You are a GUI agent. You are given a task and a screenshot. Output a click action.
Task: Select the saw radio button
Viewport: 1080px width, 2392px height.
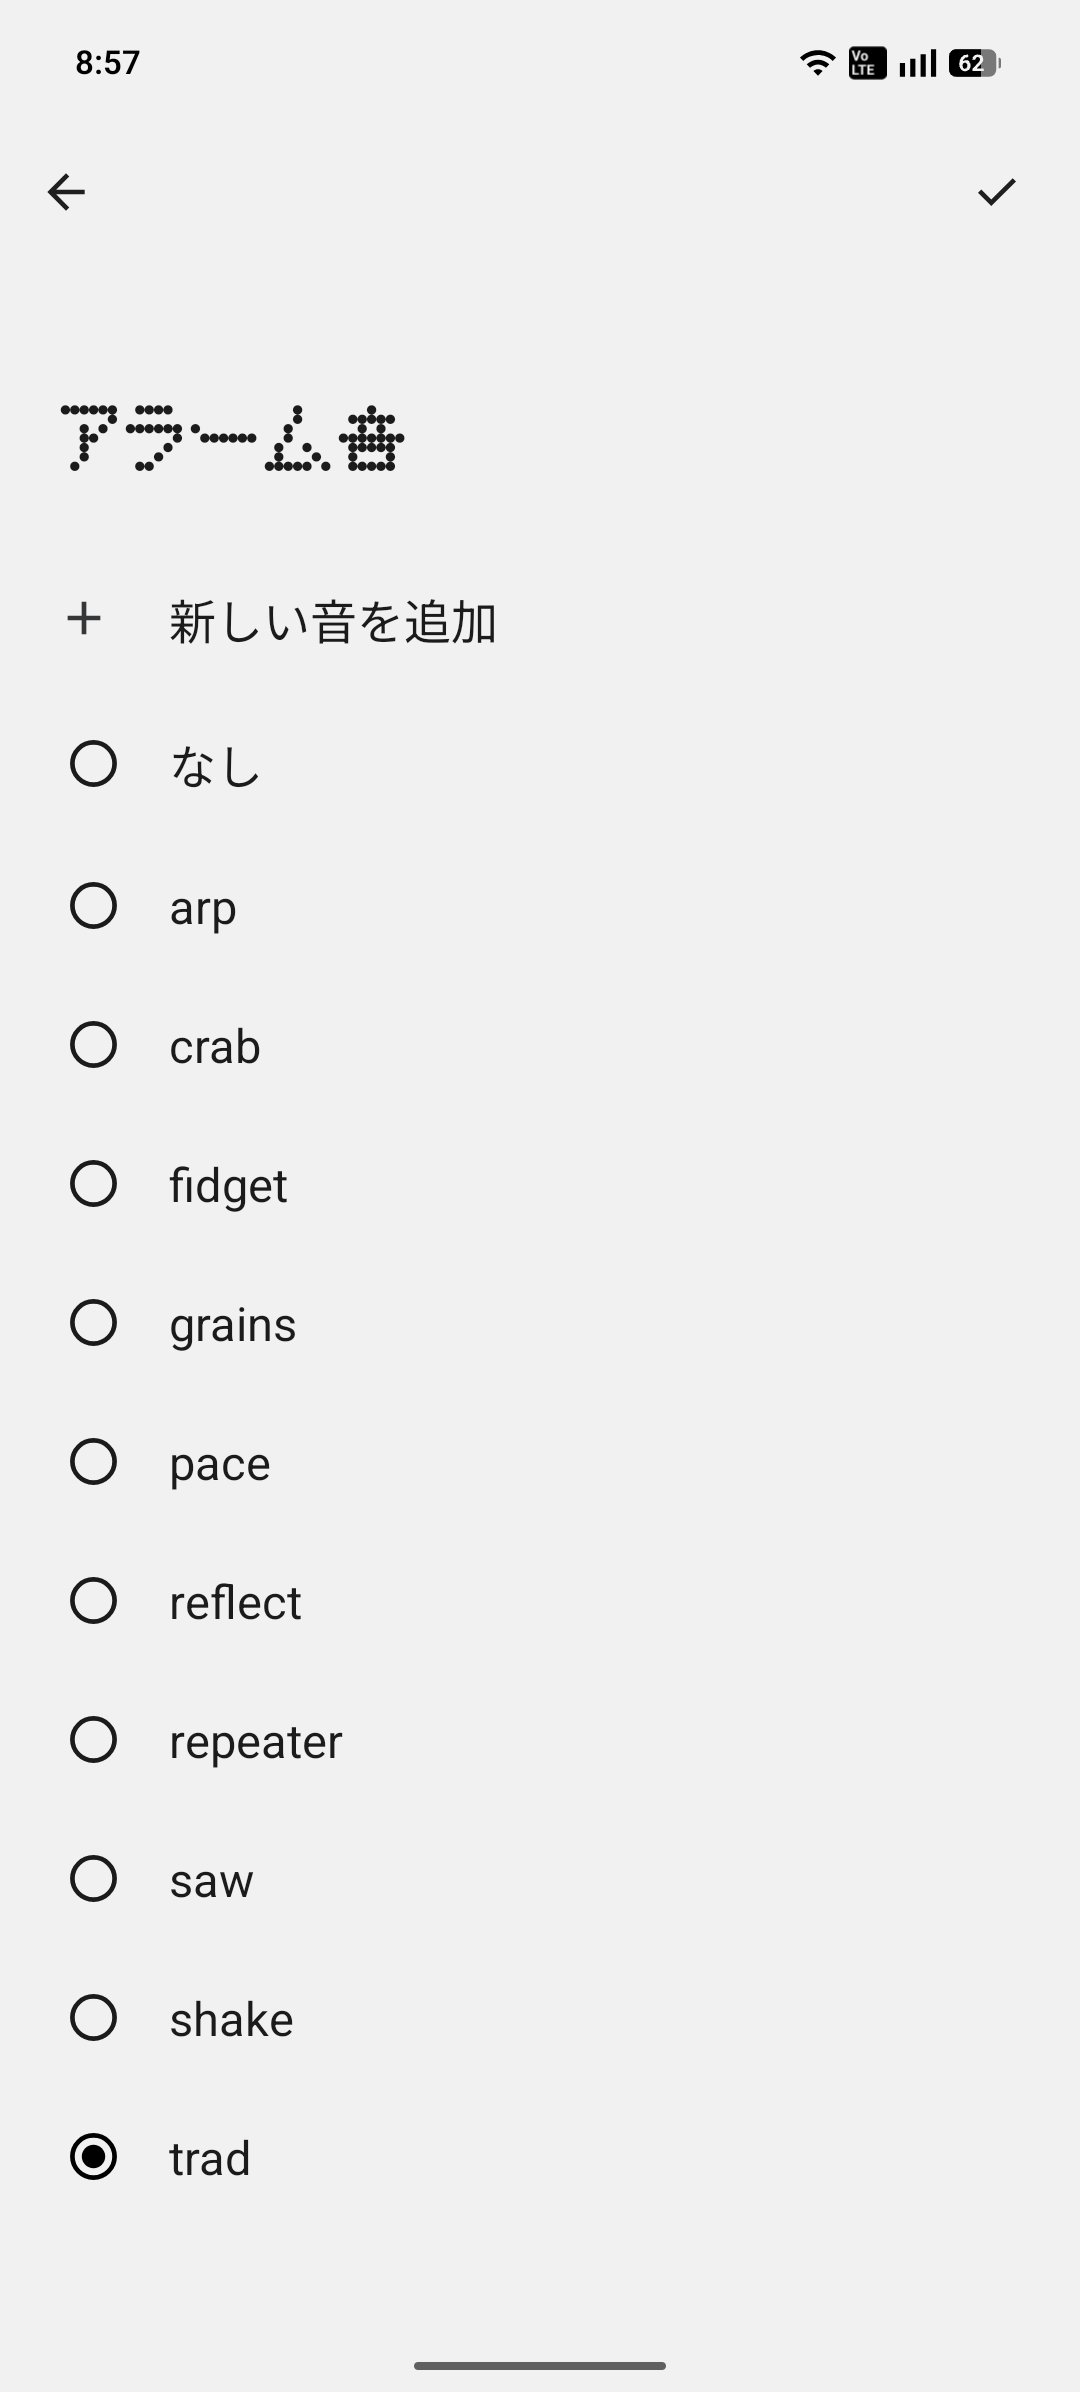tap(94, 1879)
